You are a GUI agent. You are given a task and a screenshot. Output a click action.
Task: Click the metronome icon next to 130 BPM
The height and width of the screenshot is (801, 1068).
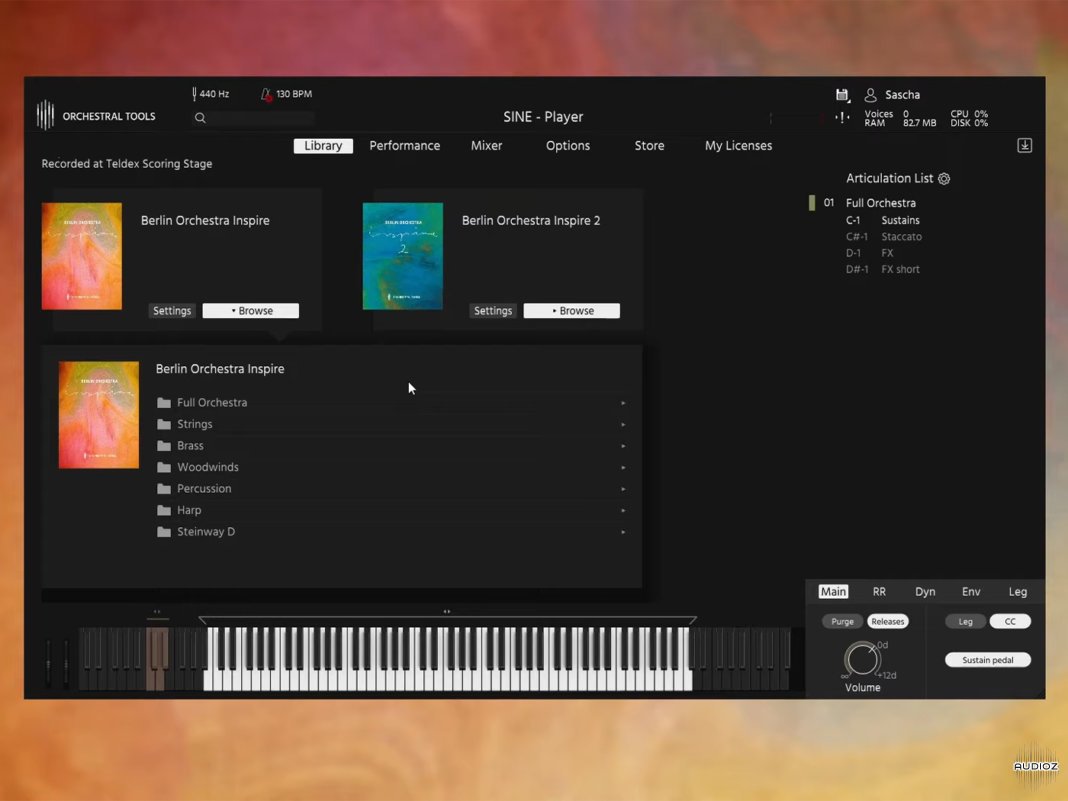266,93
